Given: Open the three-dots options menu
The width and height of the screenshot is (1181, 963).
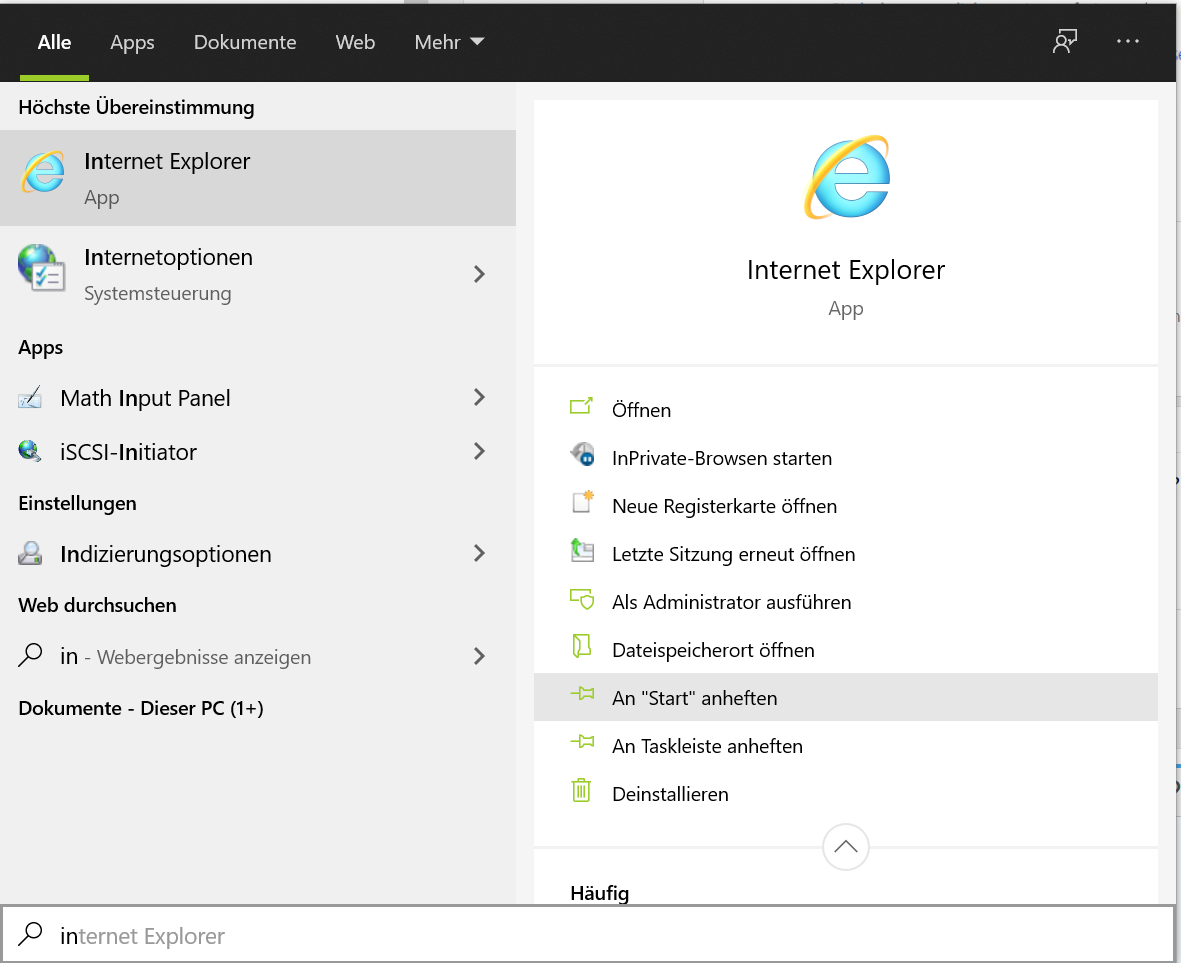Looking at the screenshot, I should point(1128,41).
